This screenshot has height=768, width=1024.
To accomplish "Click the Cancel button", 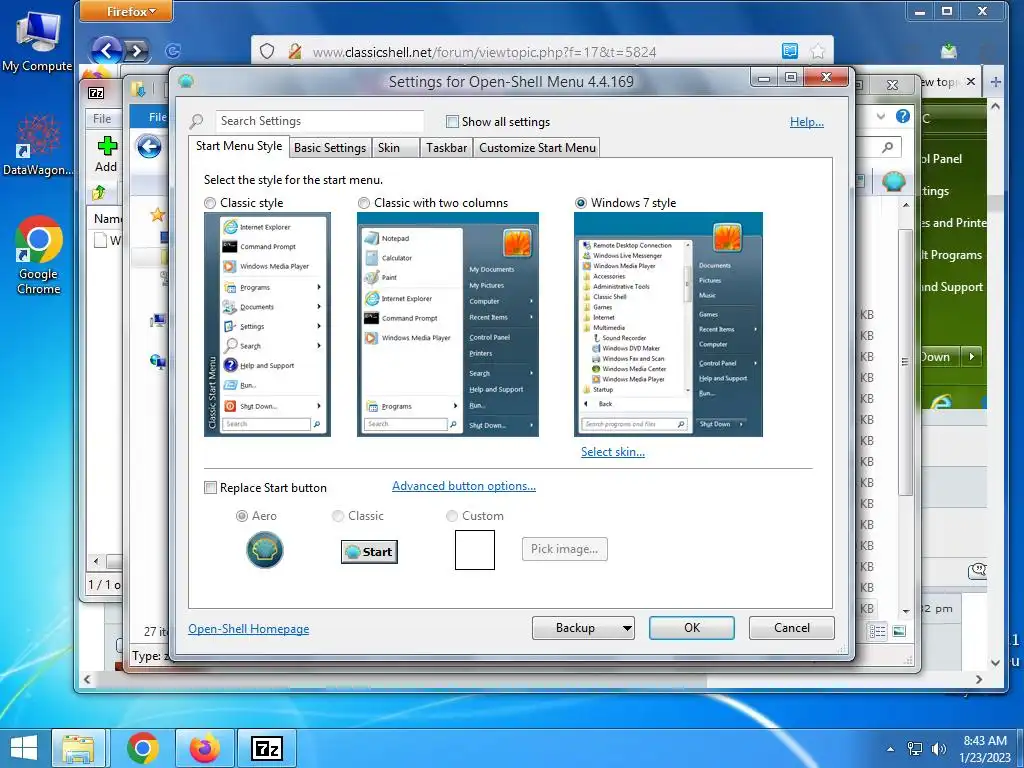I will coord(792,628).
